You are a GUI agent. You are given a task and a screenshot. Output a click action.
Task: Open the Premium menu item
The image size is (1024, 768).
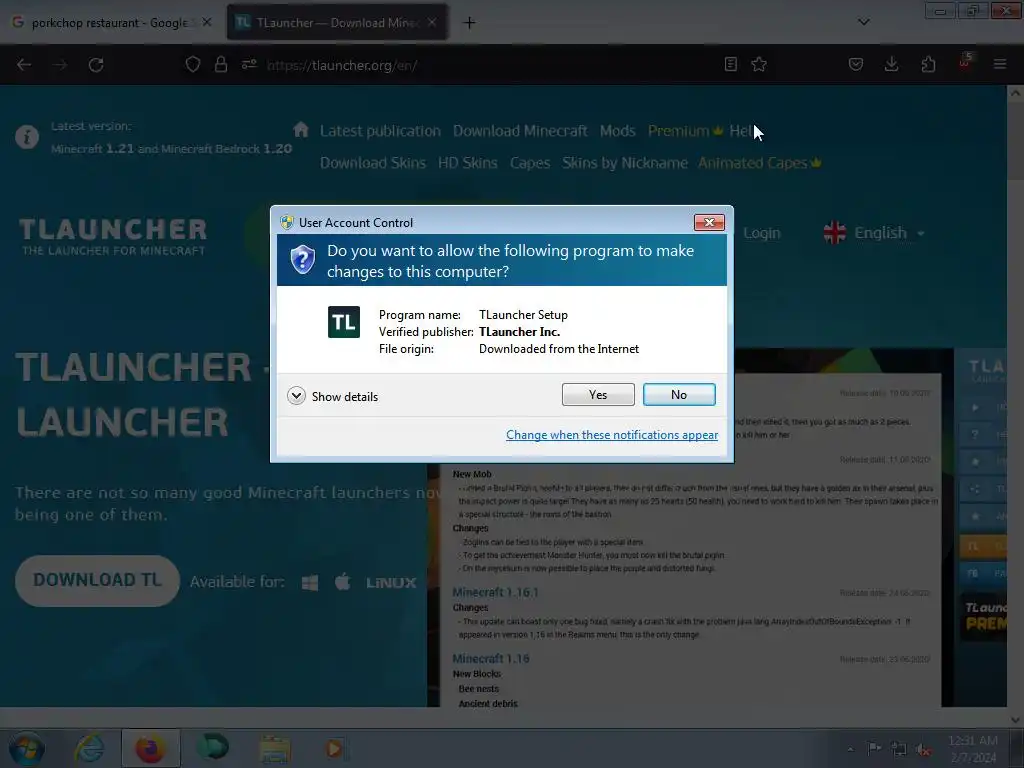tap(685, 131)
